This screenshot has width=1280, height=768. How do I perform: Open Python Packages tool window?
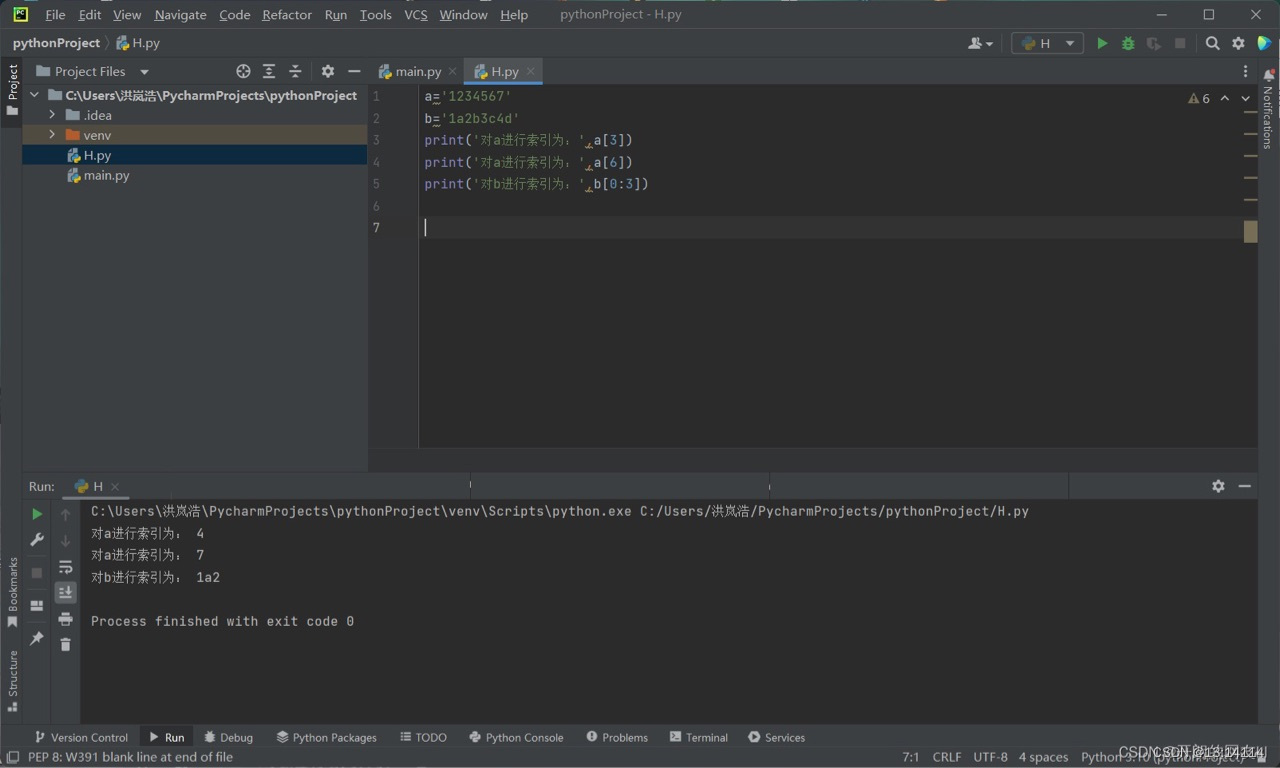(x=326, y=737)
